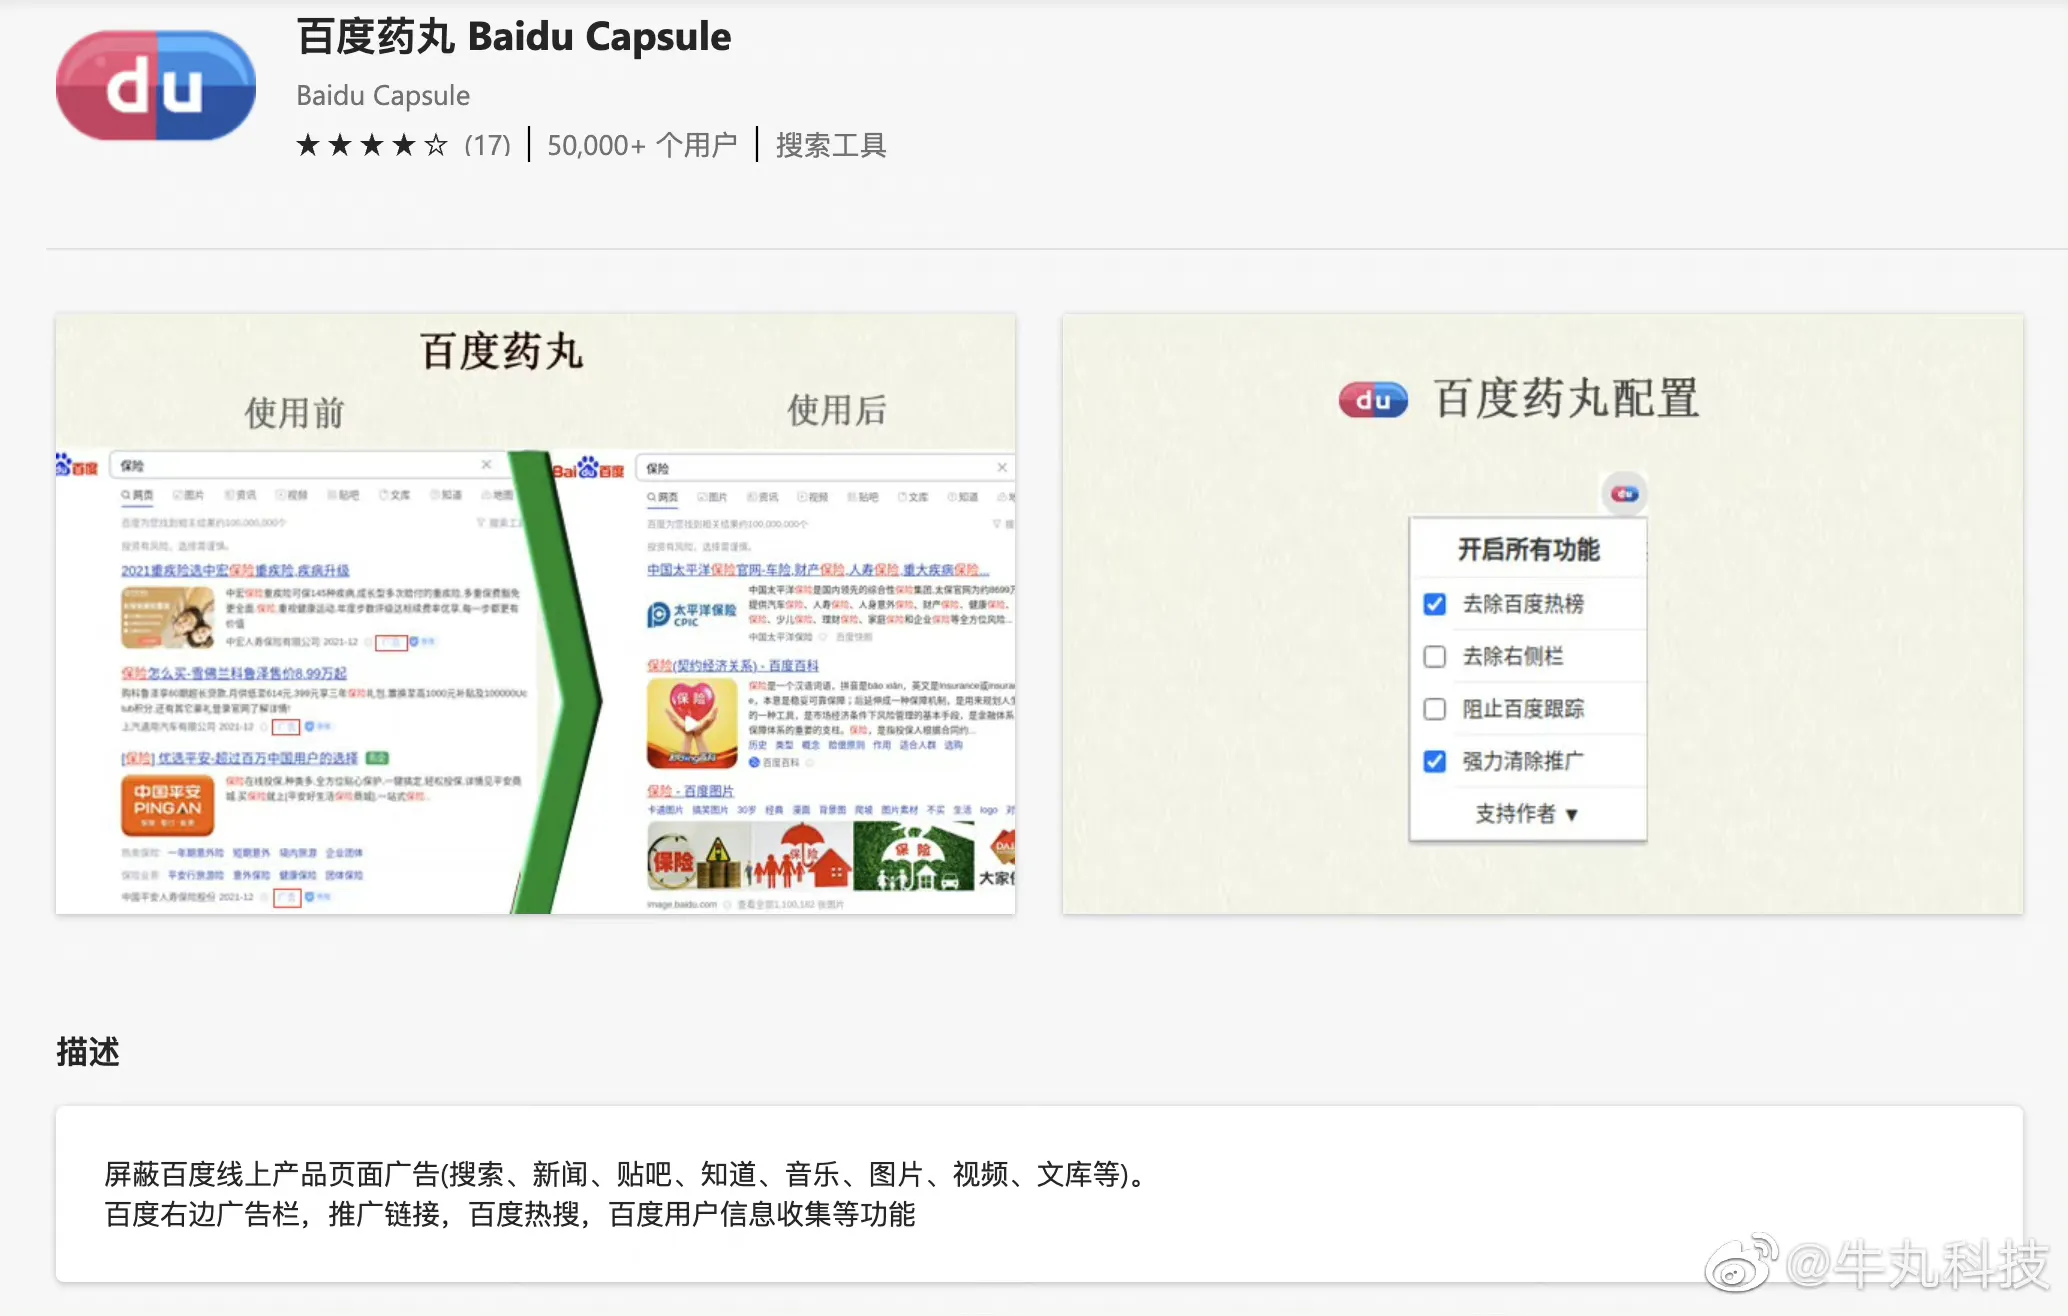
Task: Click the Weibo logo watermark icon
Action: click(1740, 1263)
